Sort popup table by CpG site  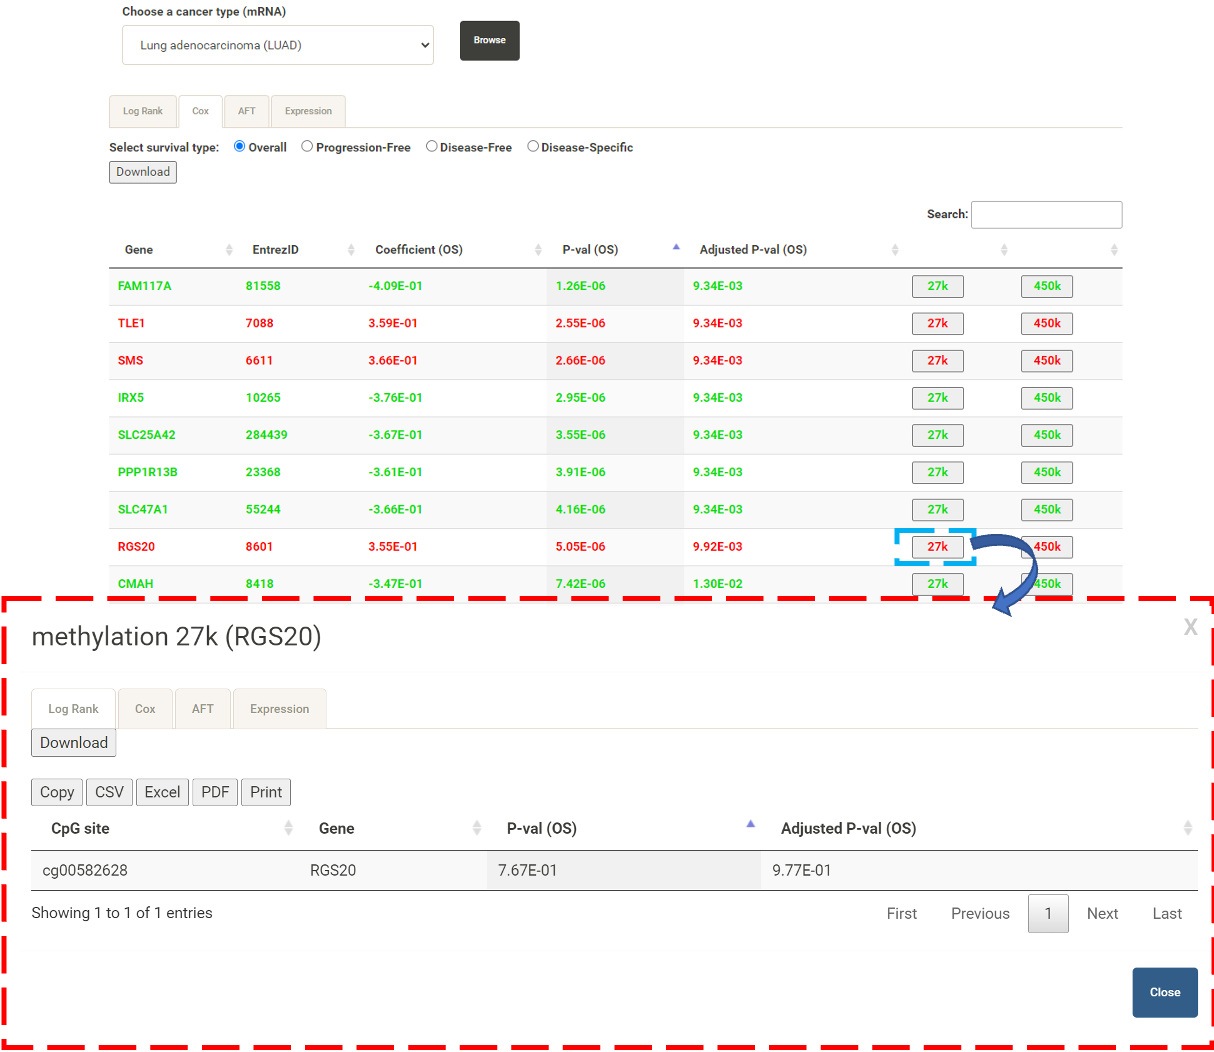pyautogui.click(x=288, y=828)
